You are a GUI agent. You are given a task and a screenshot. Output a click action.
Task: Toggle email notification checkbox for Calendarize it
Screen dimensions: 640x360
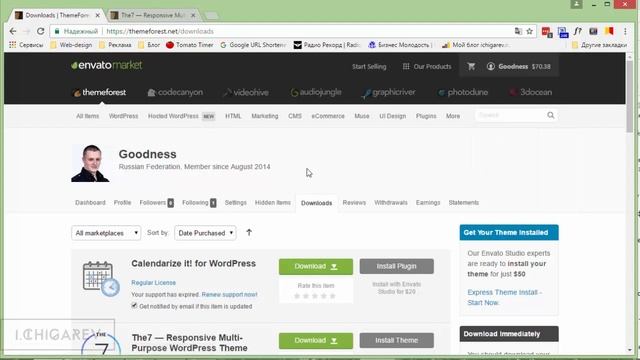coord(134,305)
